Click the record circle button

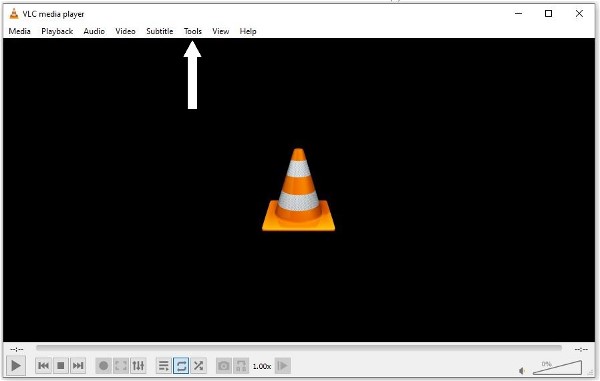tap(103, 366)
